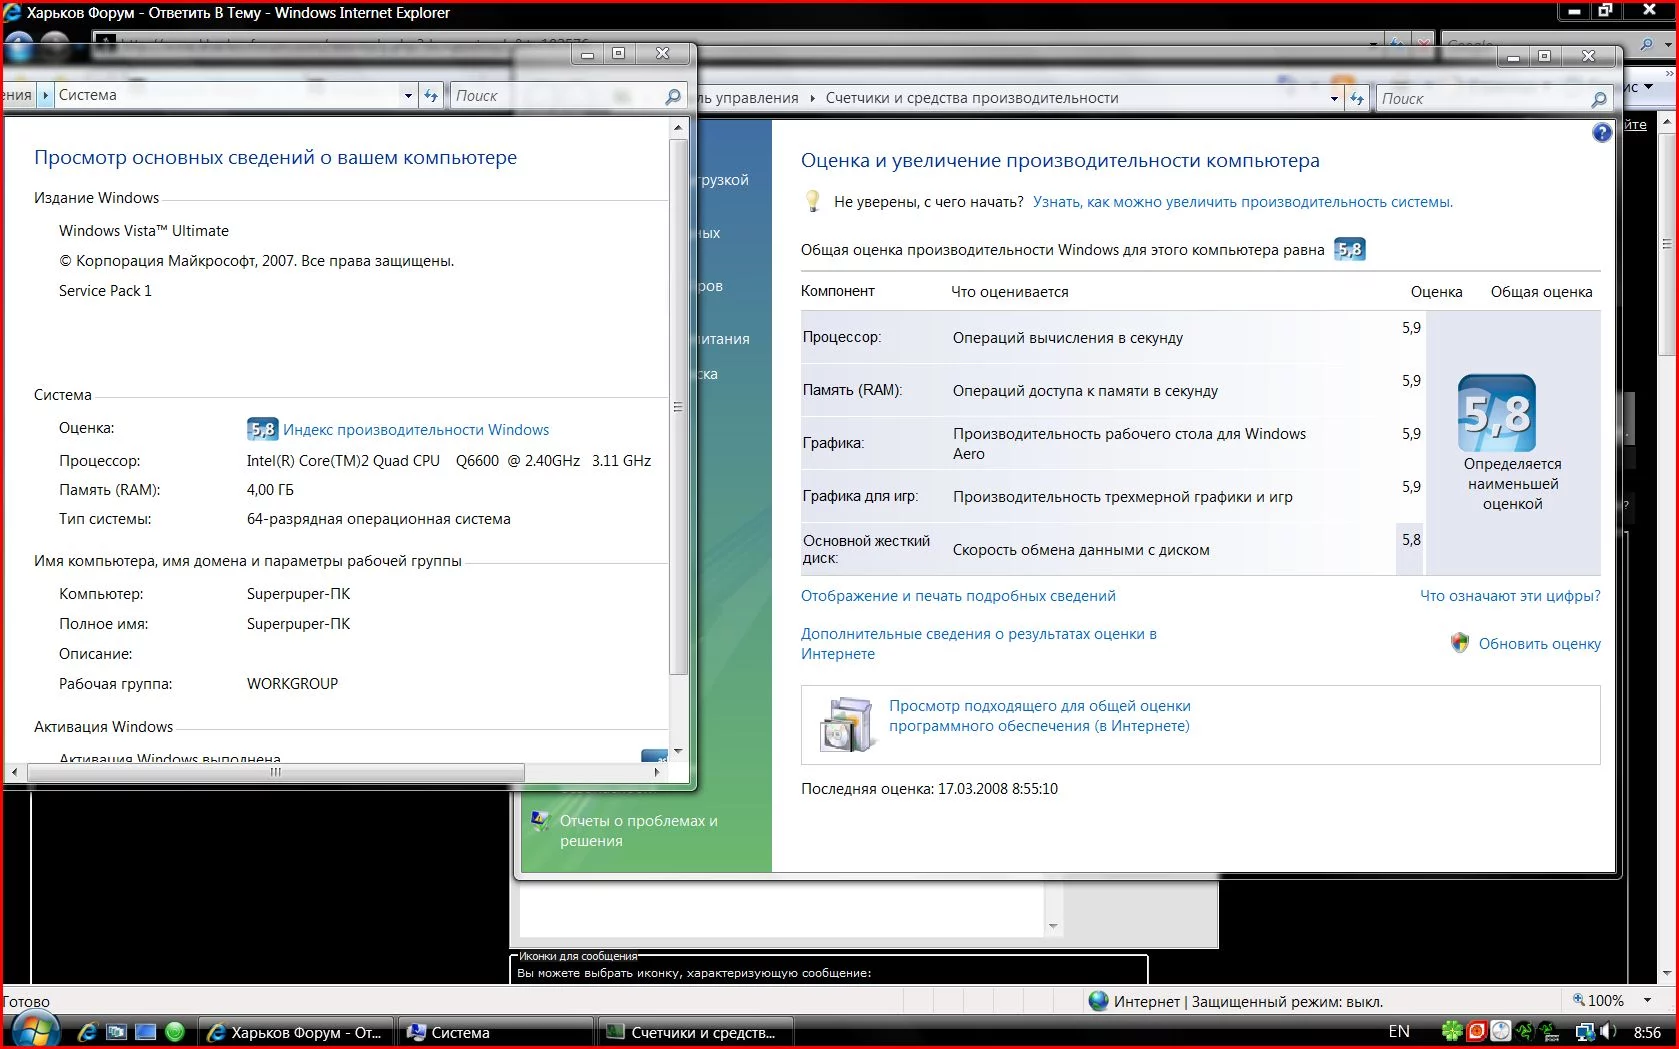
Task: Click the volume speaker tray icon
Action: (x=1608, y=1032)
